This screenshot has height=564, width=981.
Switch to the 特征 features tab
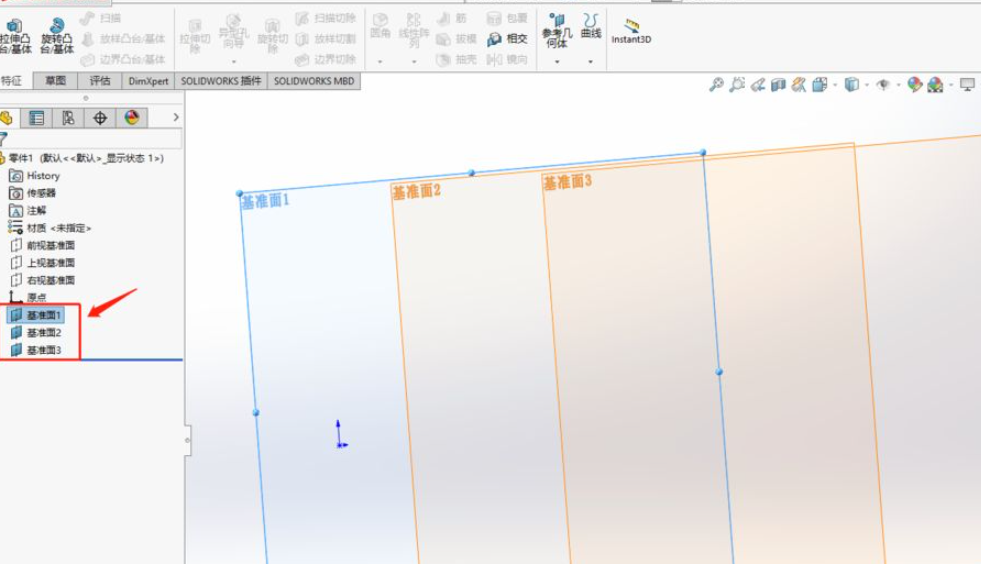pos(14,81)
